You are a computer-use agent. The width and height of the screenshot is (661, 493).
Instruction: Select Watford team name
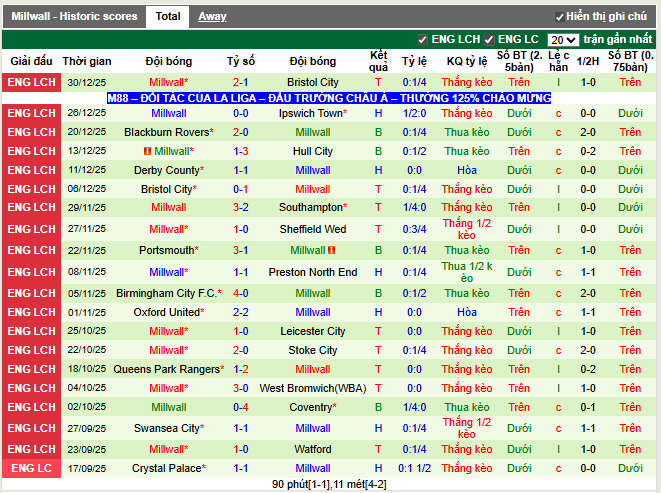(313, 449)
